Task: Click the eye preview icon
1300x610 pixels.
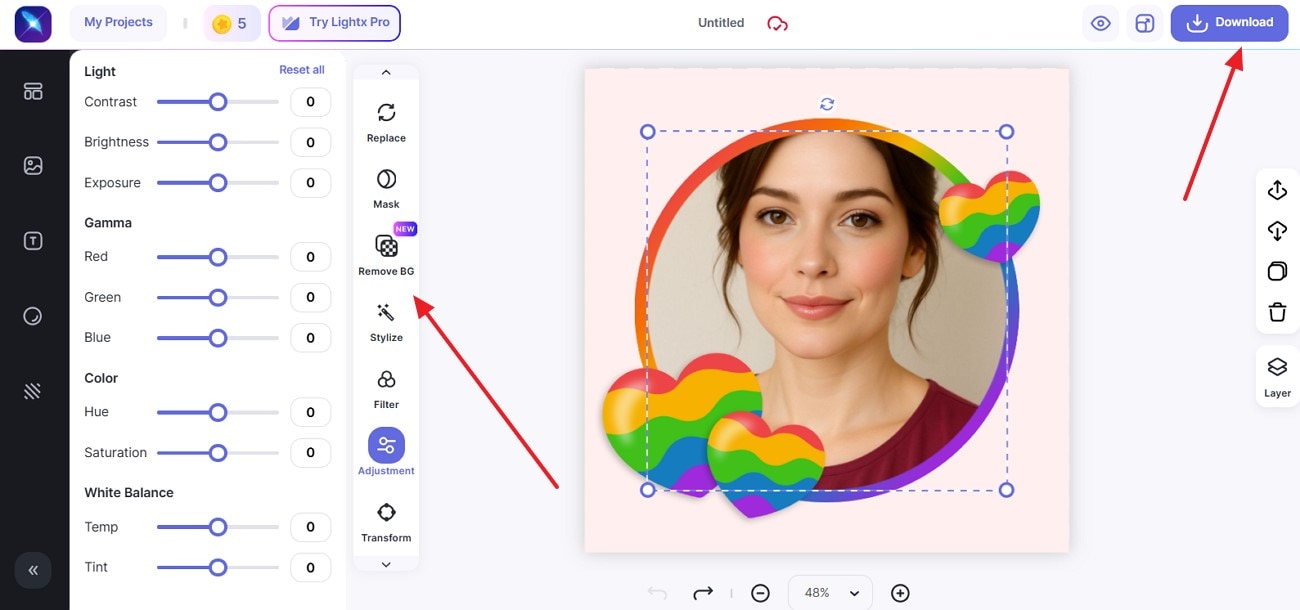Action: tap(1101, 23)
